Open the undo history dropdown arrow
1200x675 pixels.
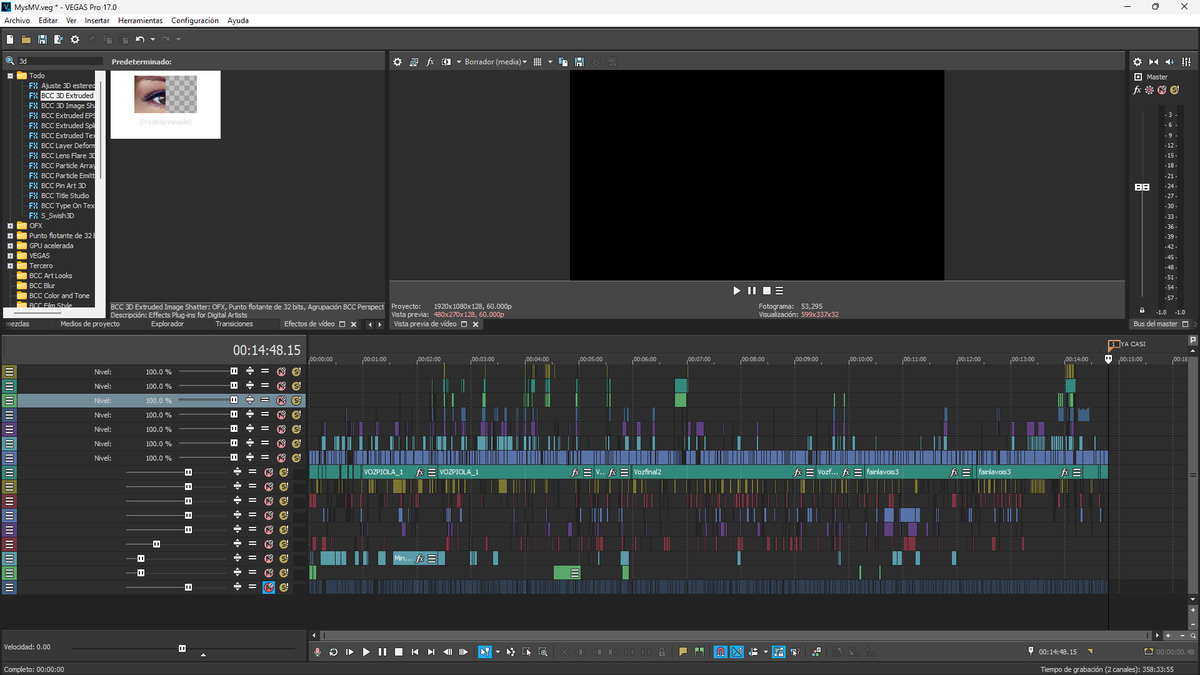coord(152,39)
